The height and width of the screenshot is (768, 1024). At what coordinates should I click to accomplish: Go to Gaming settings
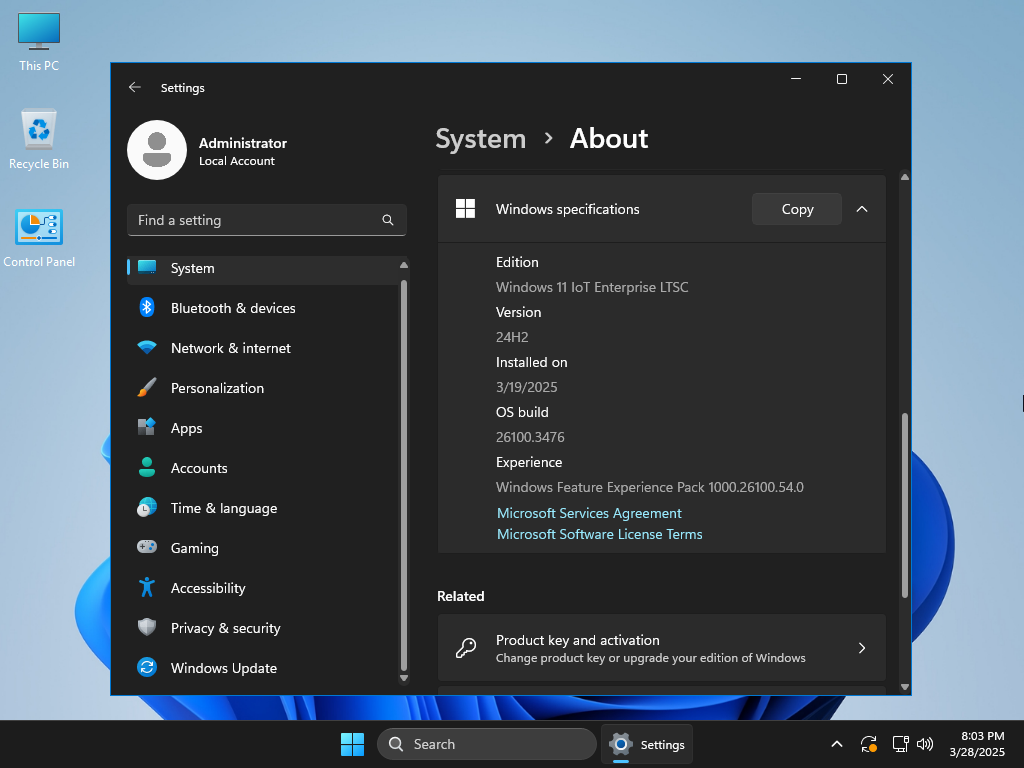pyautogui.click(x=263, y=548)
